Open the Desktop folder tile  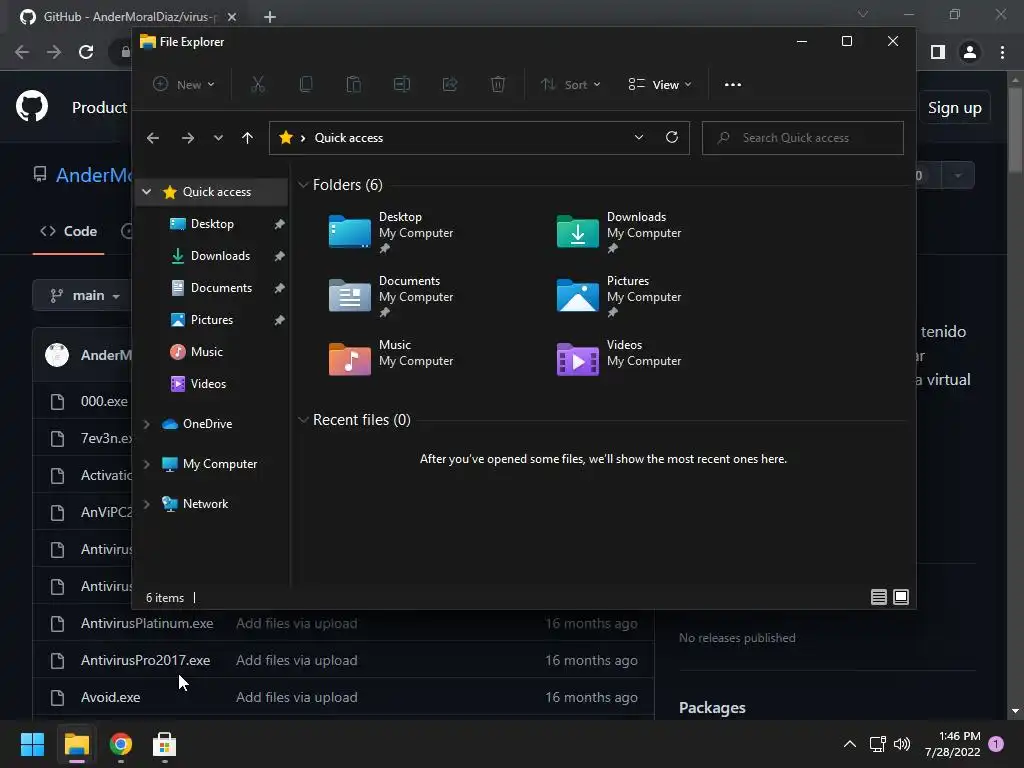391,232
